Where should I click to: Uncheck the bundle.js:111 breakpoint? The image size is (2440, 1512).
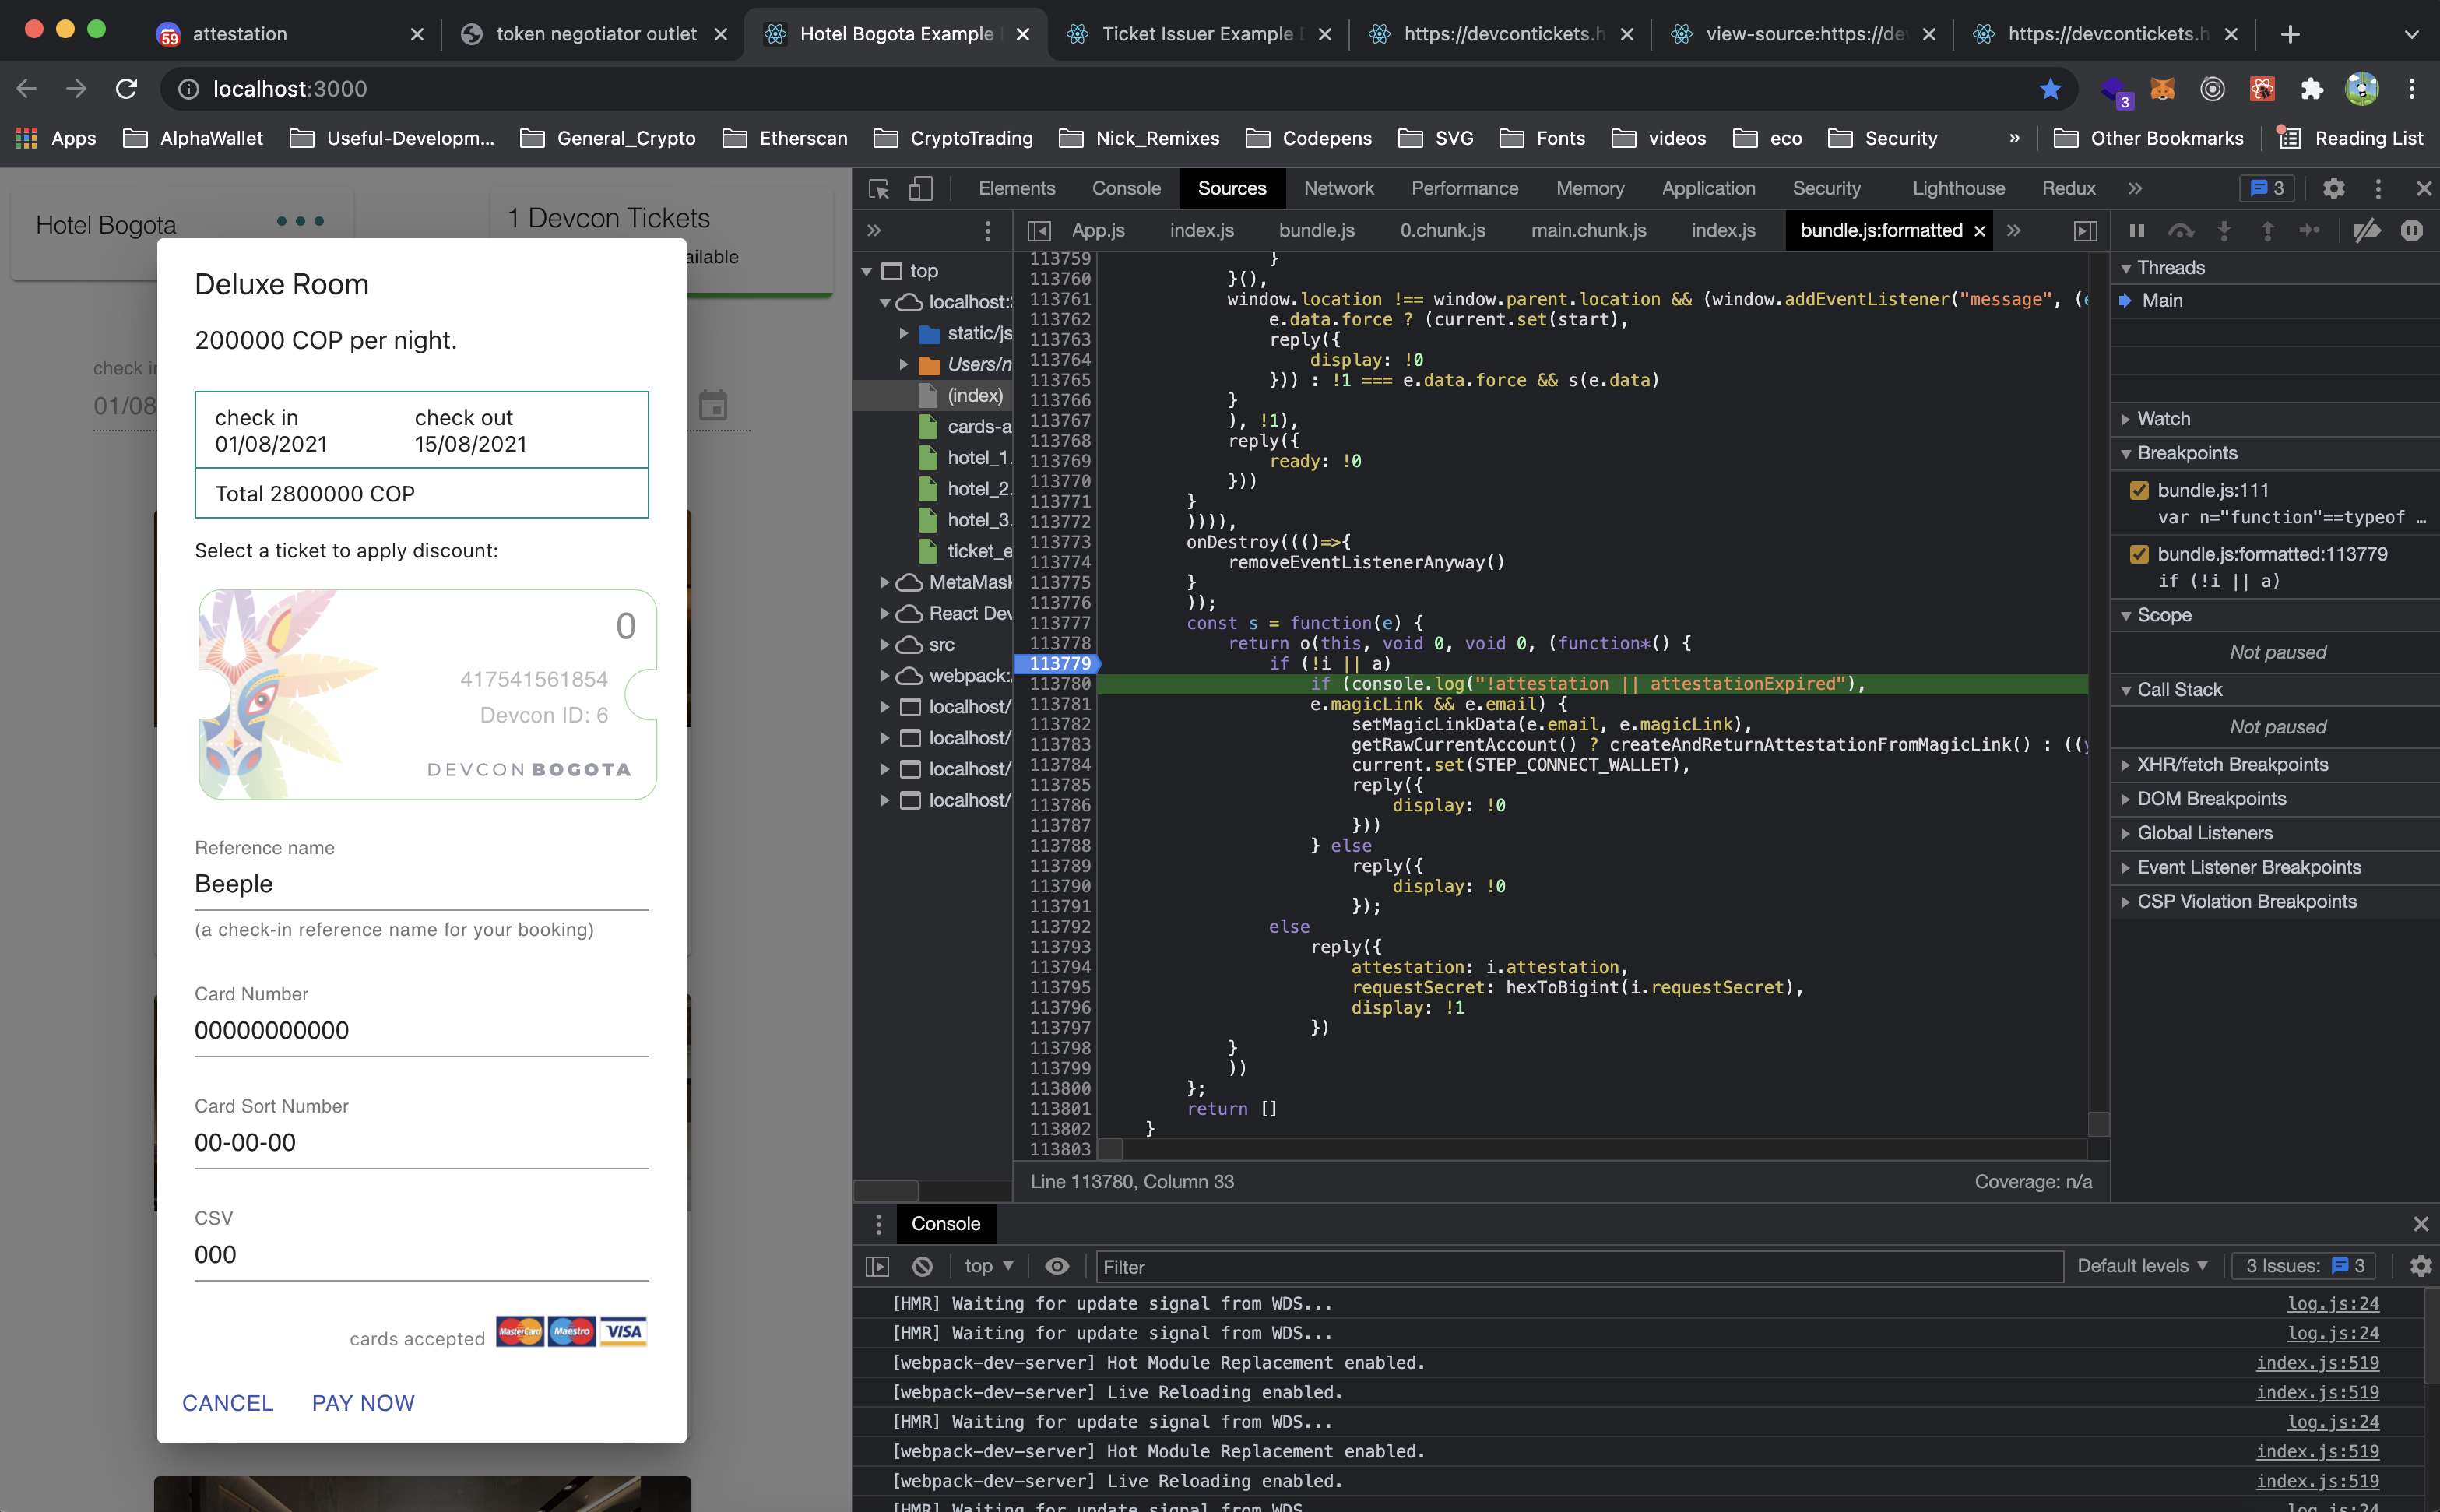(2139, 490)
